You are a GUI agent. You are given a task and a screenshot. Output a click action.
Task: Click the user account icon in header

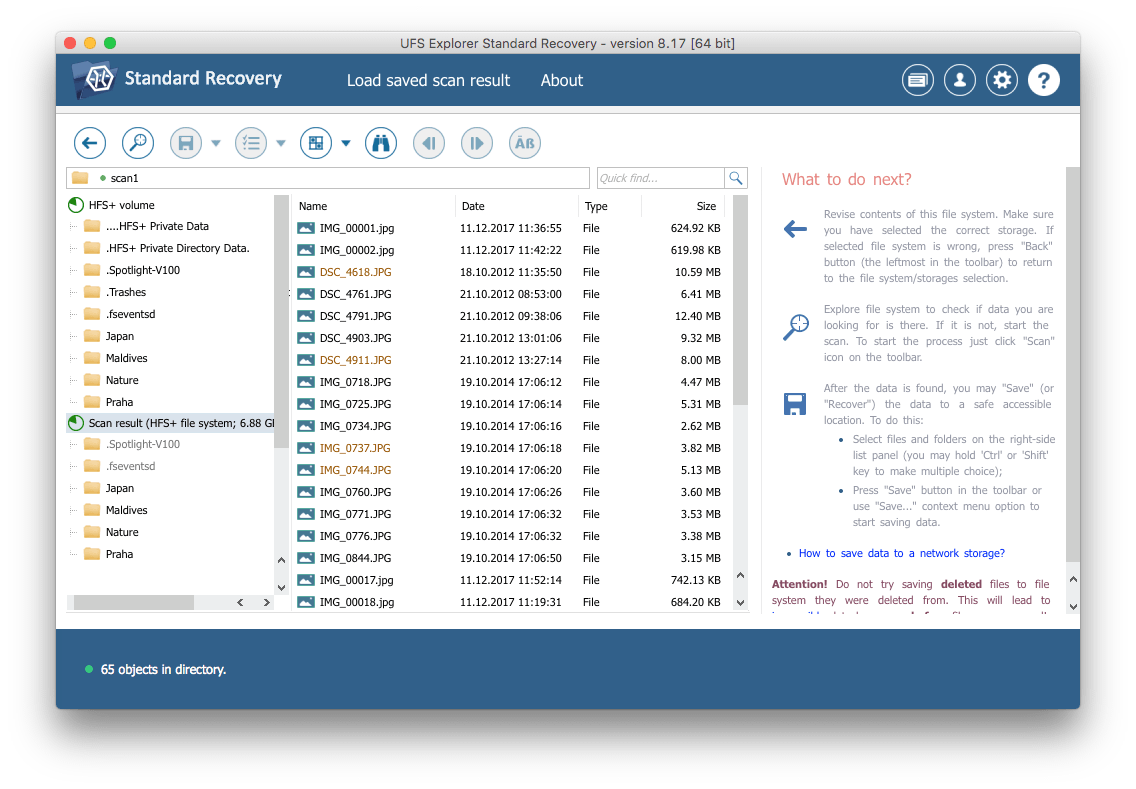960,80
